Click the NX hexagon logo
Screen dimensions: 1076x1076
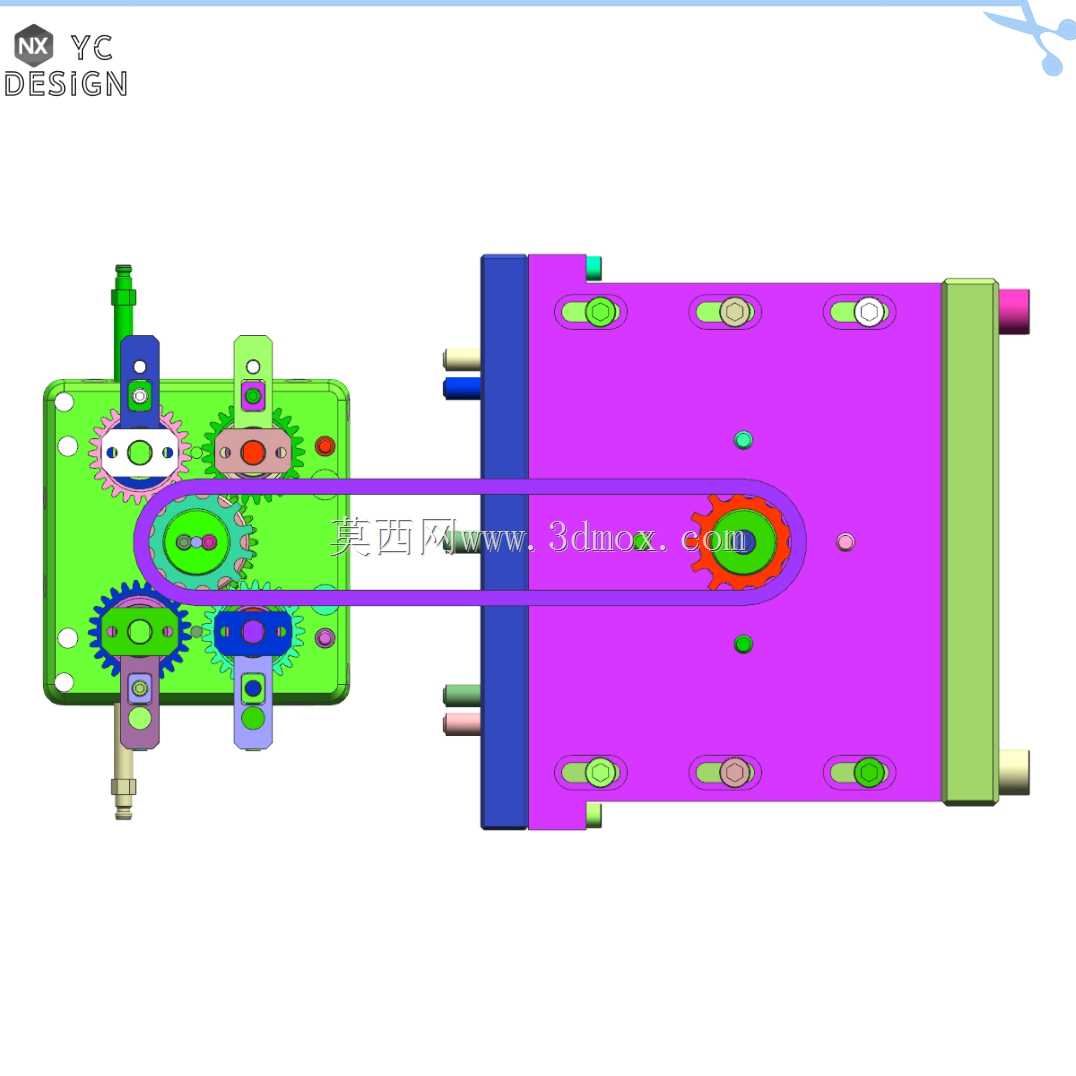point(34,46)
